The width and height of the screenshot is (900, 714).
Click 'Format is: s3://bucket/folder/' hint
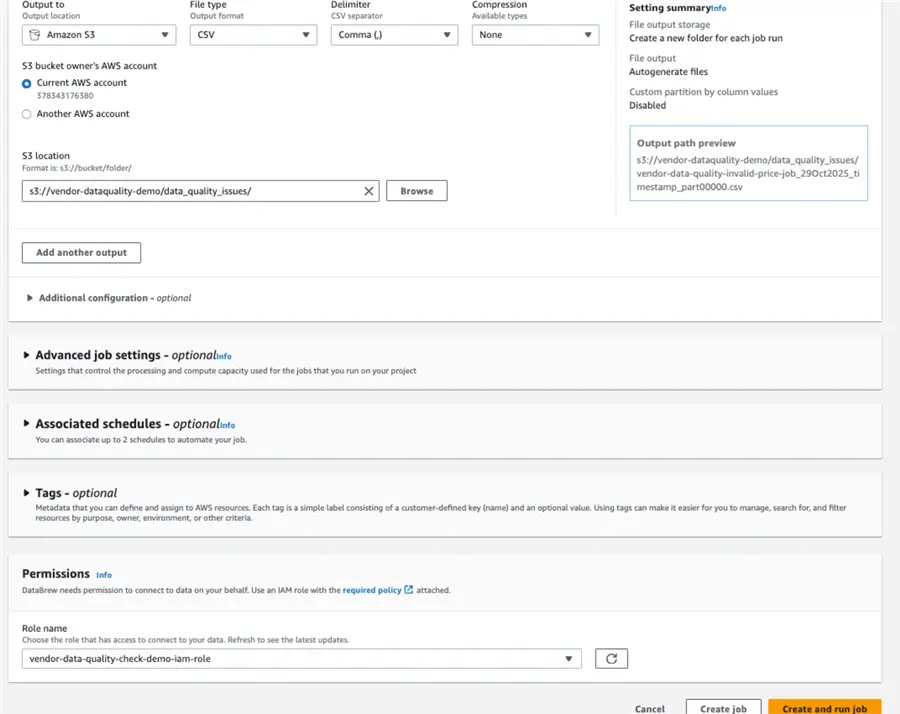(76, 168)
